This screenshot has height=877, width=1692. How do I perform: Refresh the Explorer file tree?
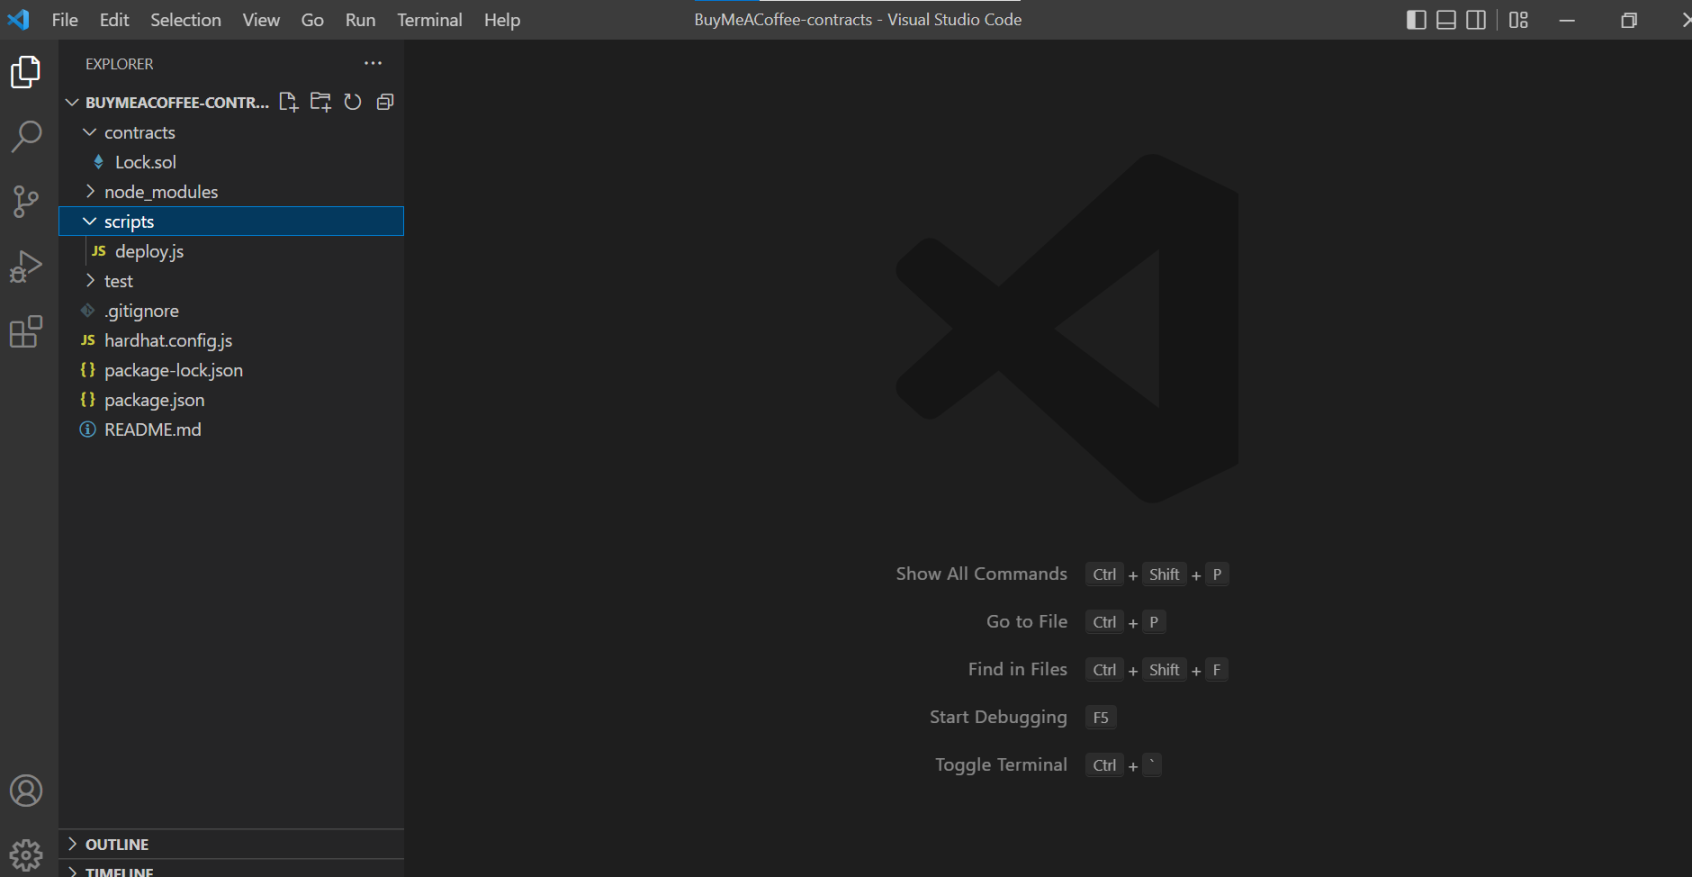tap(353, 102)
